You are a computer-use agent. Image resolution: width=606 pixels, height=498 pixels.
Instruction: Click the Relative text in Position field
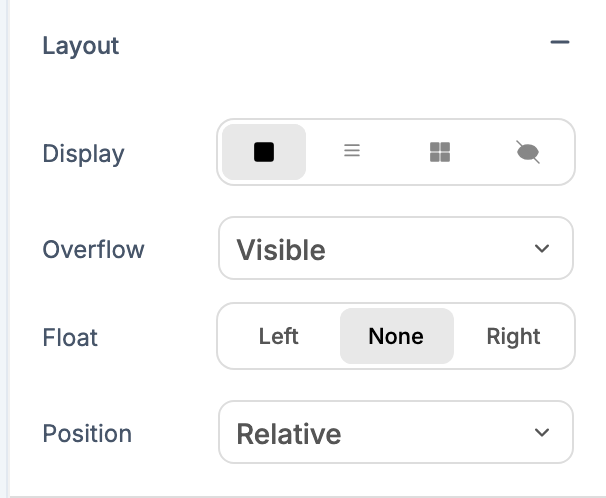(289, 434)
